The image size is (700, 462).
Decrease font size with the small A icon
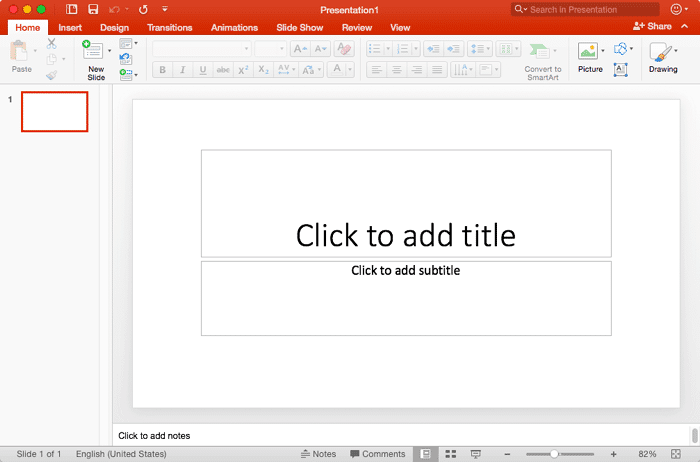point(320,49)
